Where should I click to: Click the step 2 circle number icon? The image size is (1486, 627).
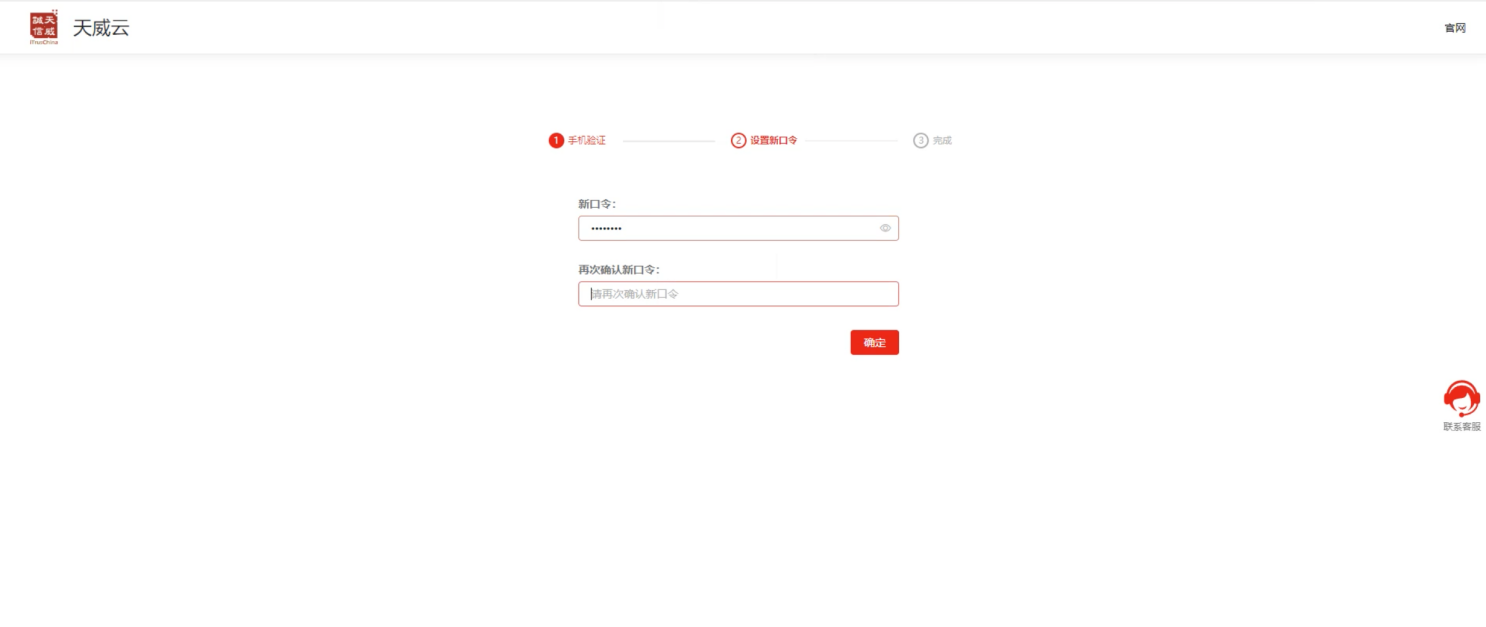738,141
